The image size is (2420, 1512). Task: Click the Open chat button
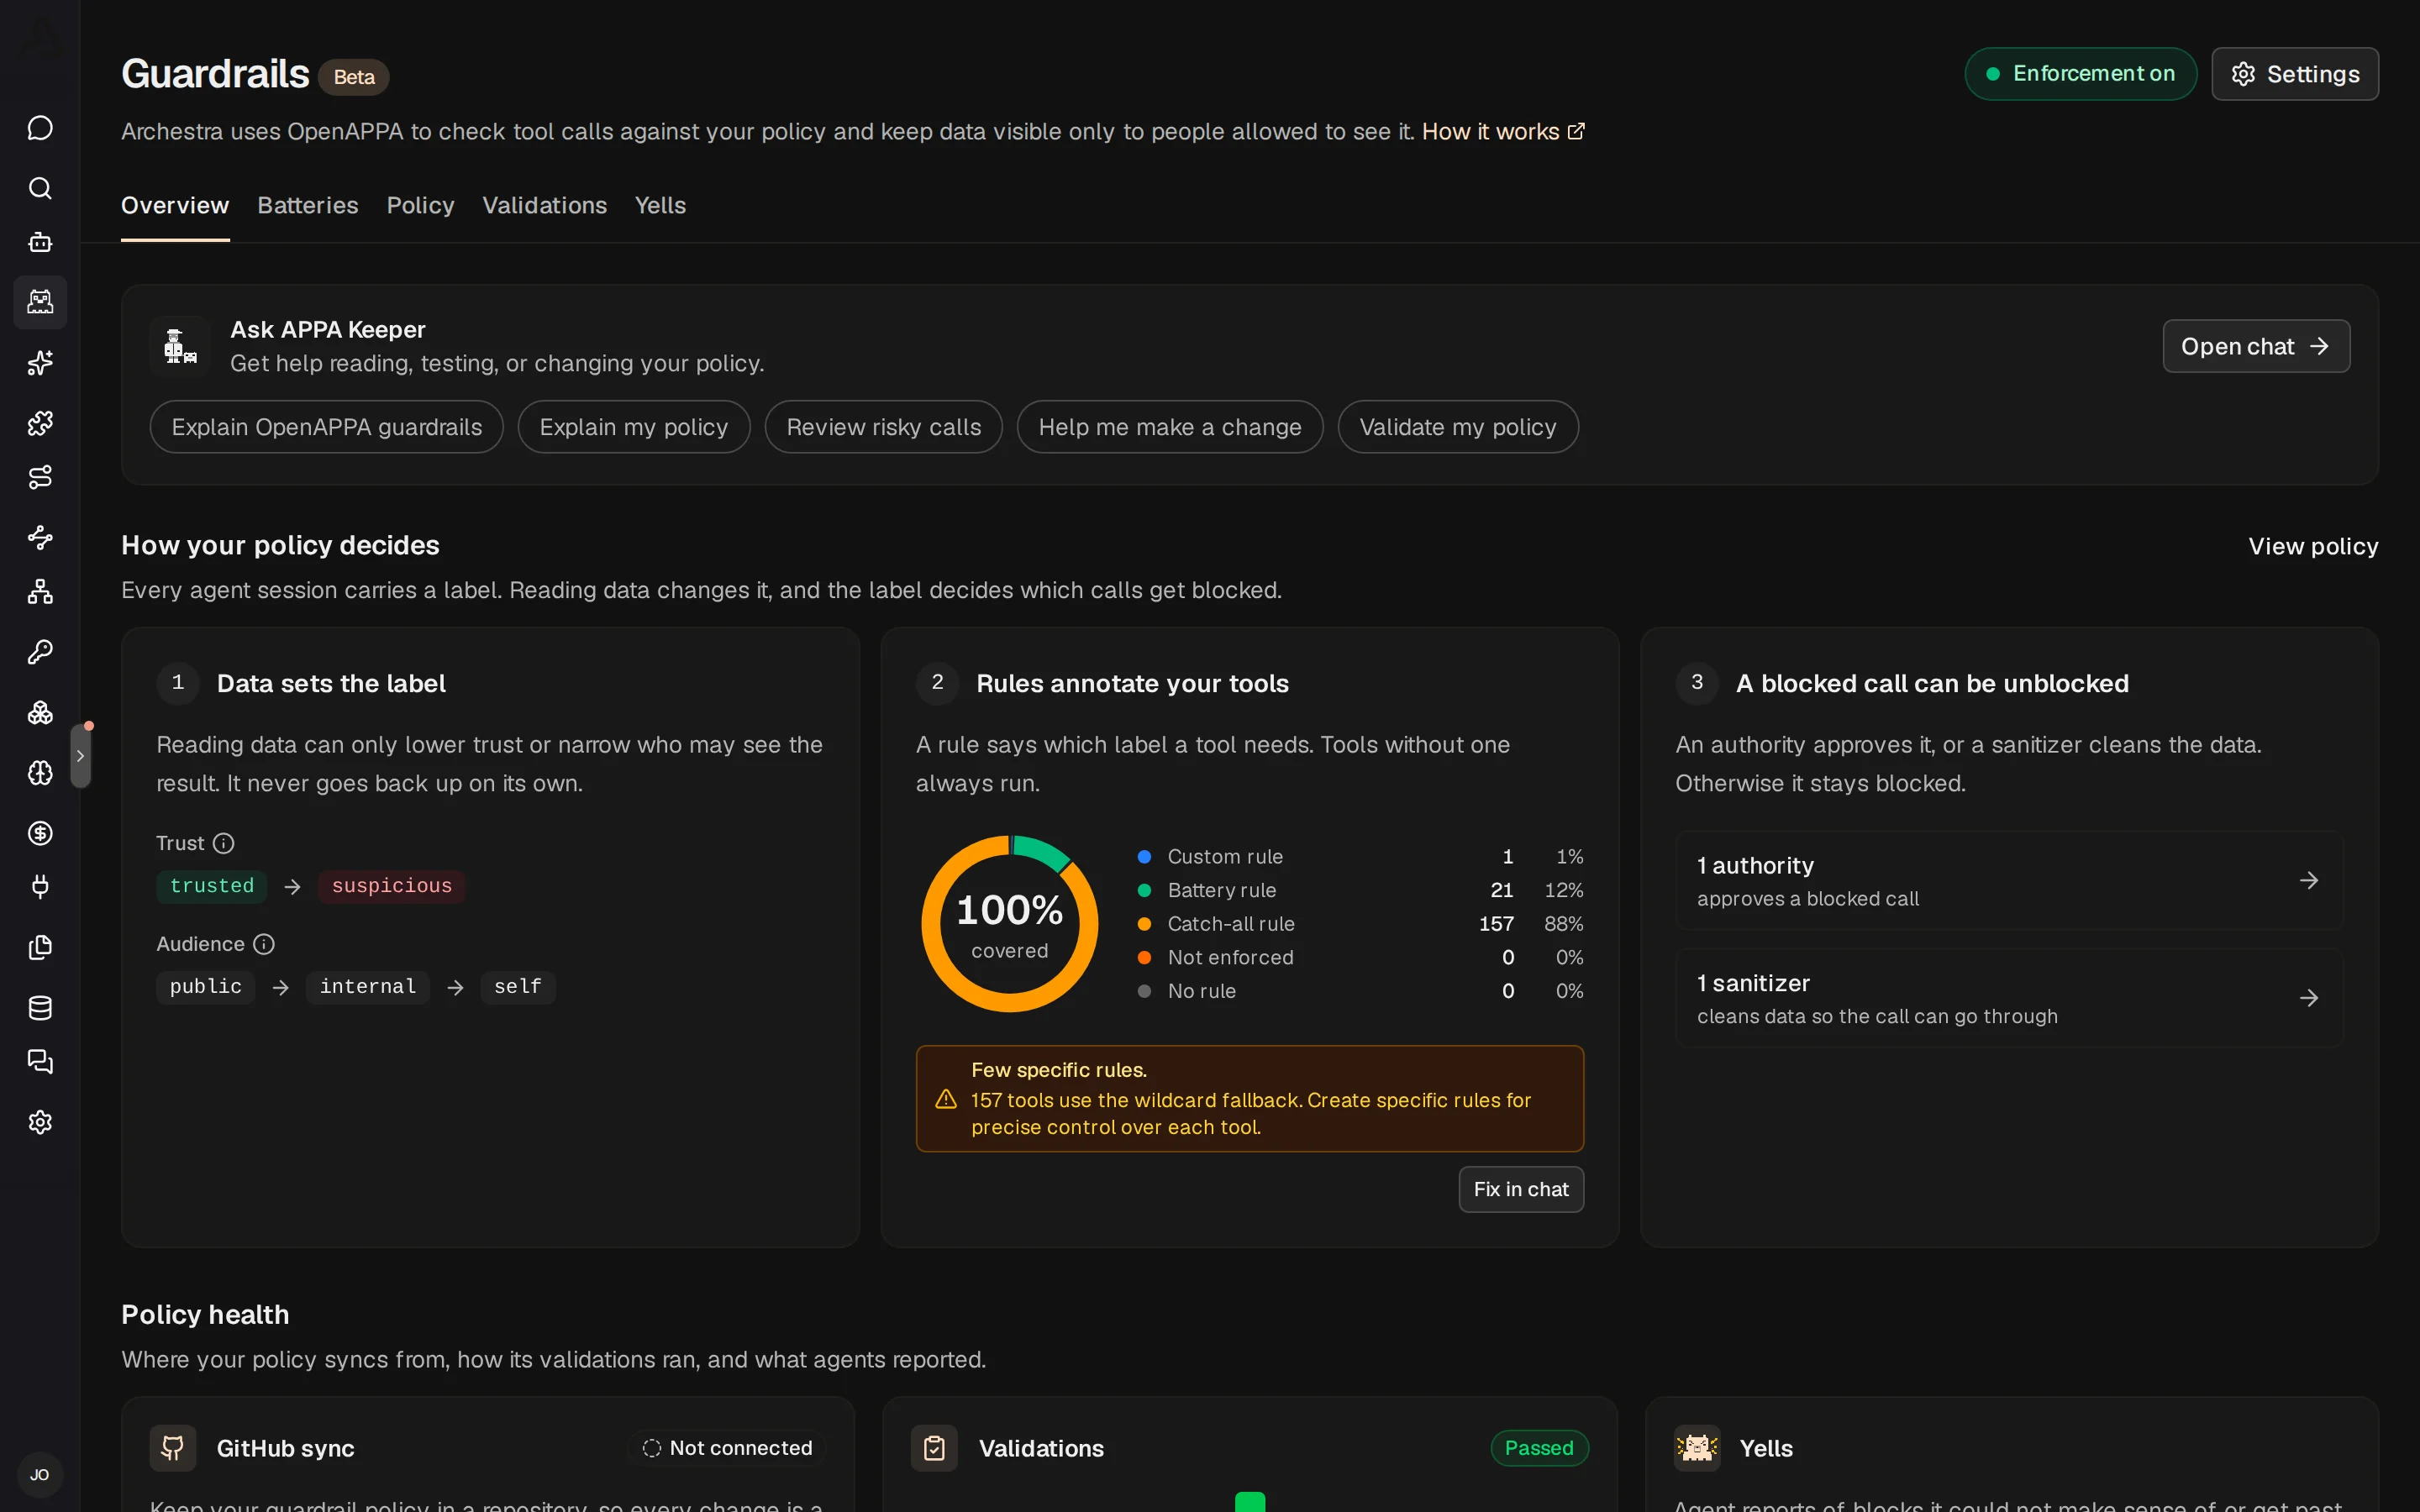coord(2256,346)
